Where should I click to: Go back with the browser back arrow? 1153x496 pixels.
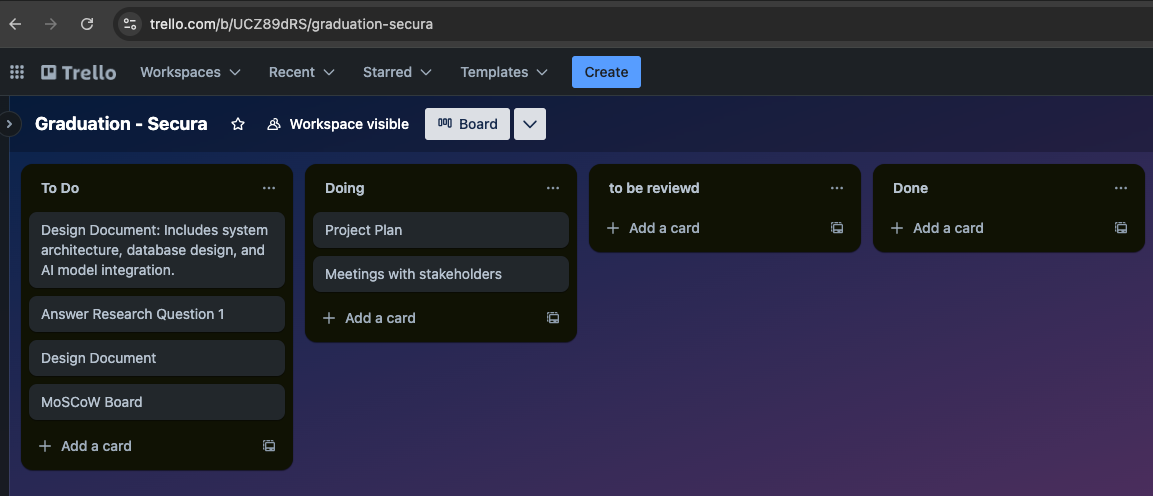pos(15,24)
